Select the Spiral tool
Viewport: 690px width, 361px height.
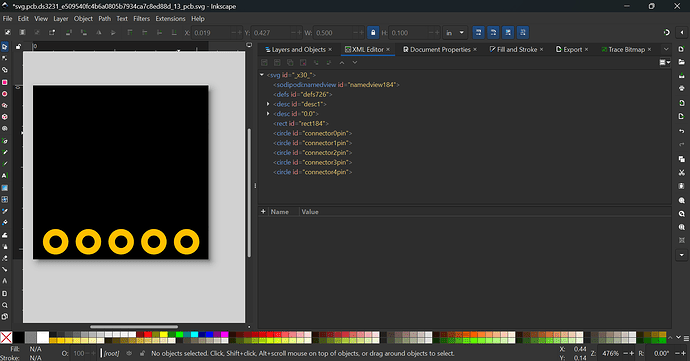coord(5,129)
